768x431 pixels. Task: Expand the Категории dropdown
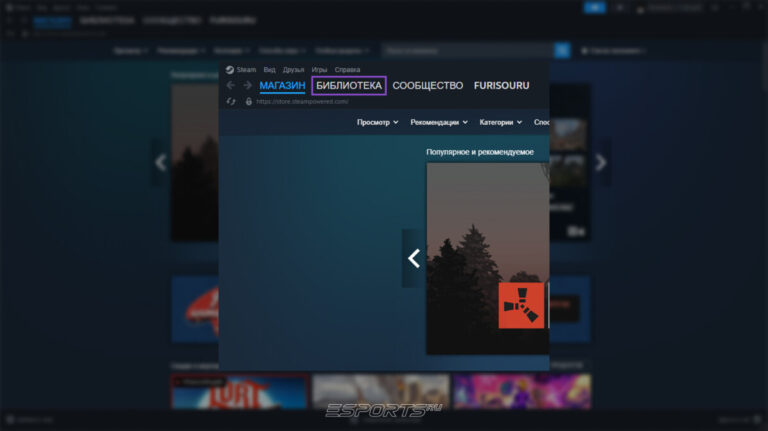(501, 122)
